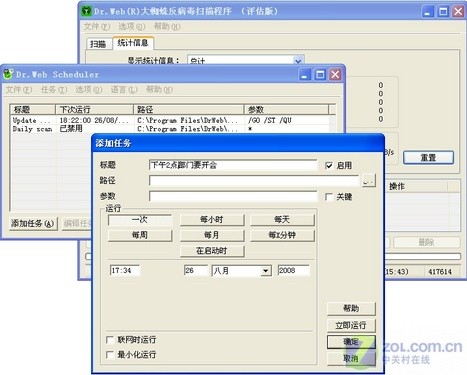
Task: Open 帮助 menu in Dr.Web Scheduler
Action: (x=159, y=89)
